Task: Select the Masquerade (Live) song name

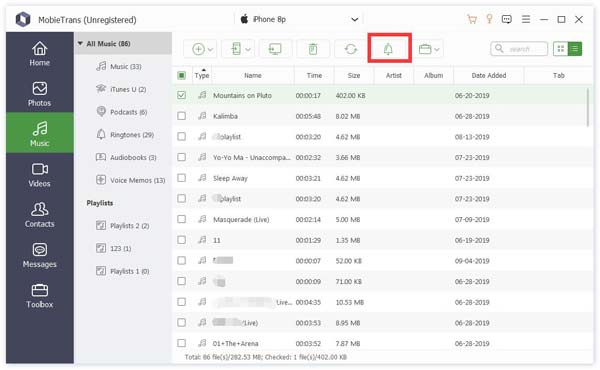Action: tap(241, 219)
